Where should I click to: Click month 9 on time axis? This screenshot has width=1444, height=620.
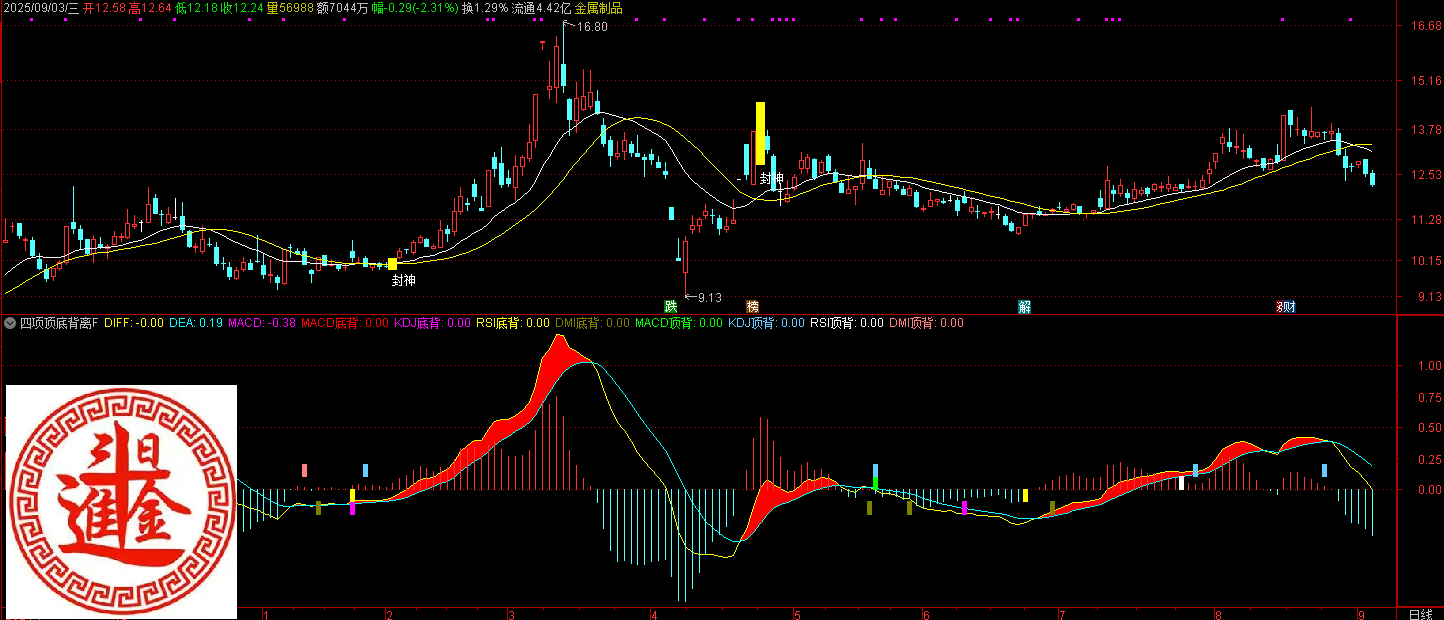coord(1361,614)
